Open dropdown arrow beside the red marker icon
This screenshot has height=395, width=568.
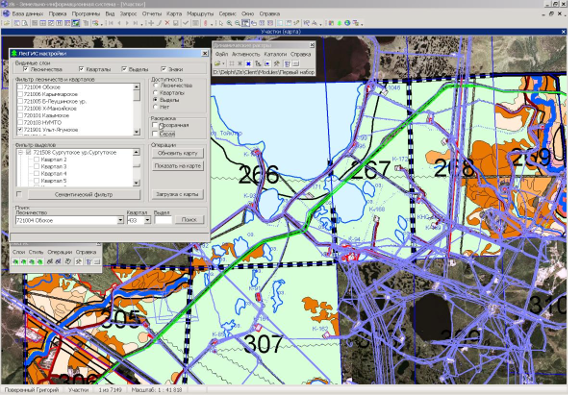pyautogui.click(x=212, y=24)
